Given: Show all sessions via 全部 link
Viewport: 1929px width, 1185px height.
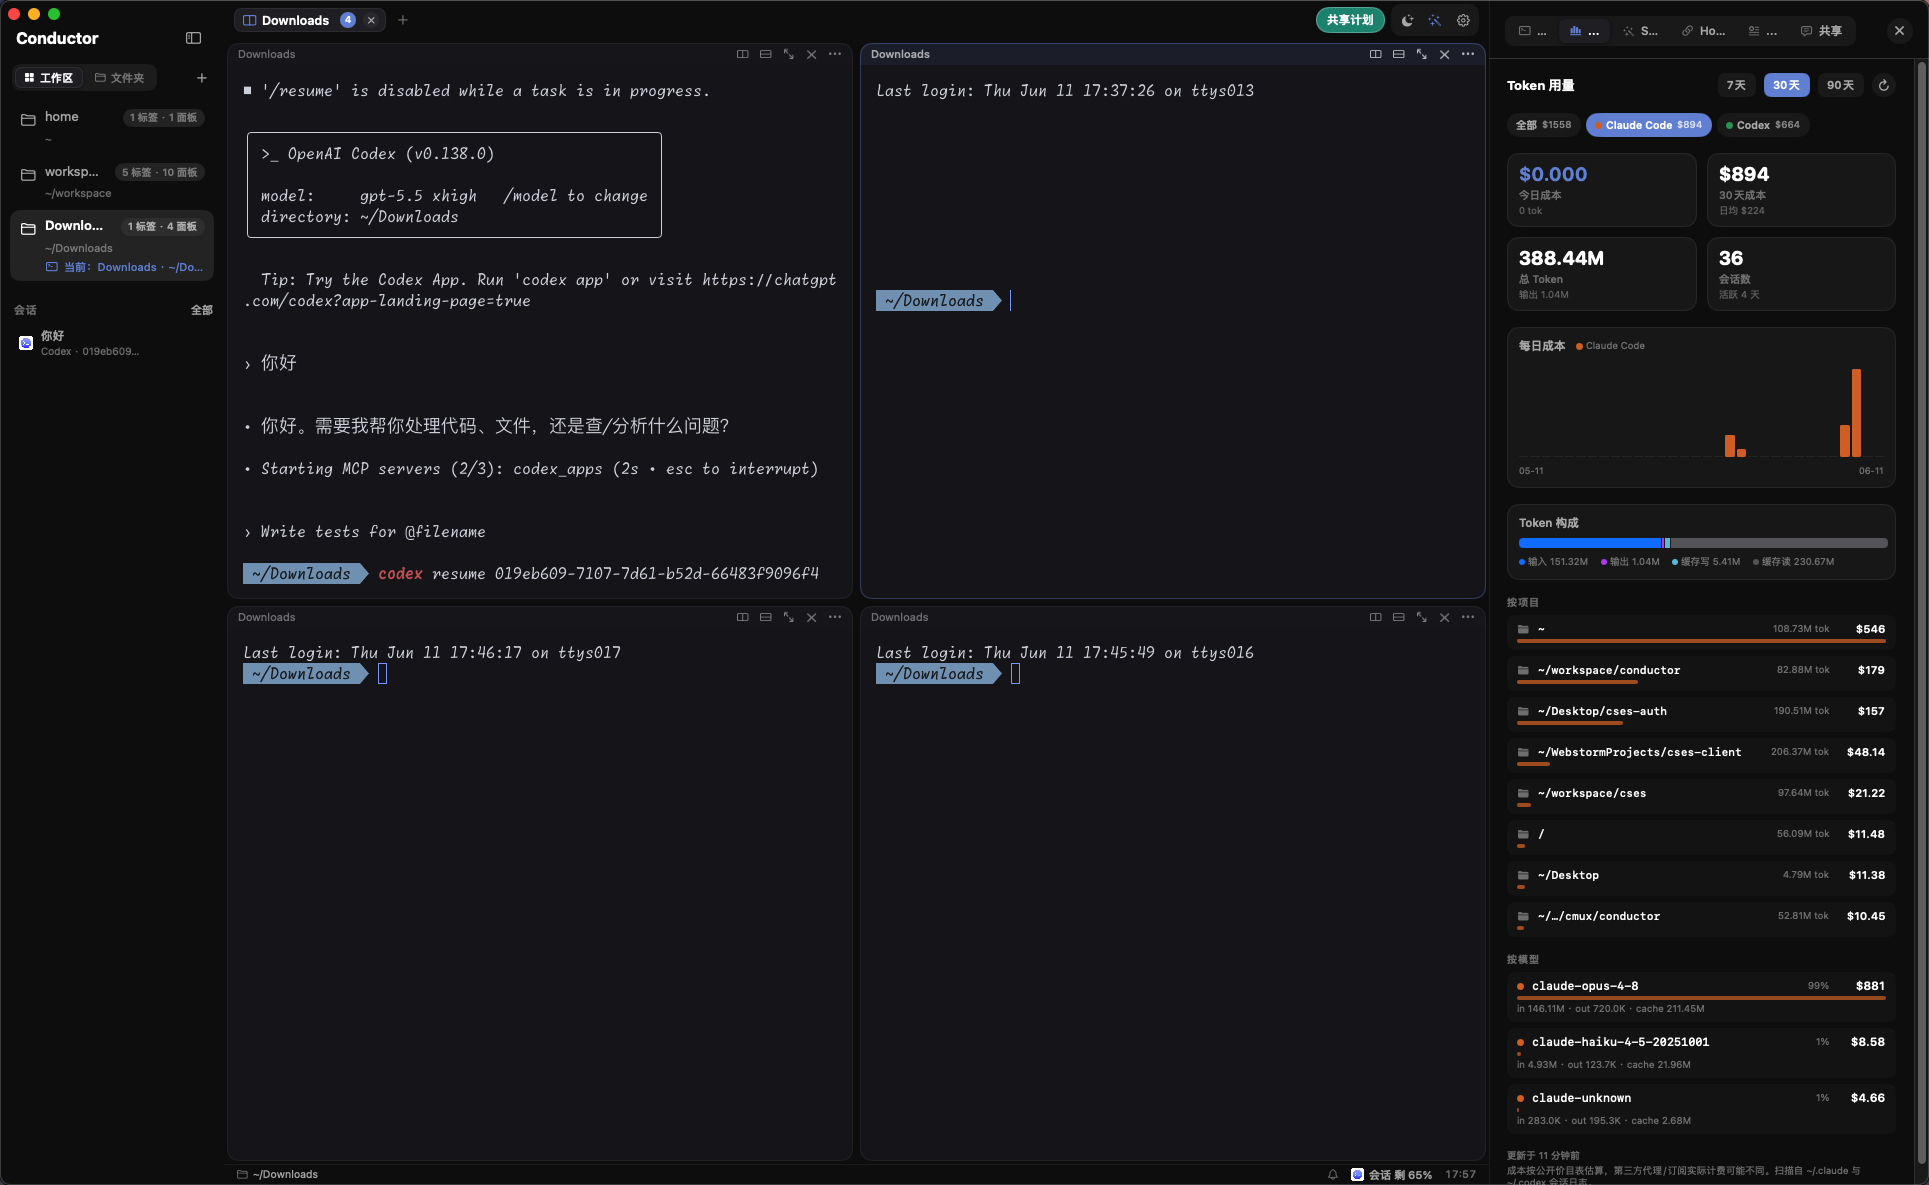Looking at the screenshot, I should (202, 310).
